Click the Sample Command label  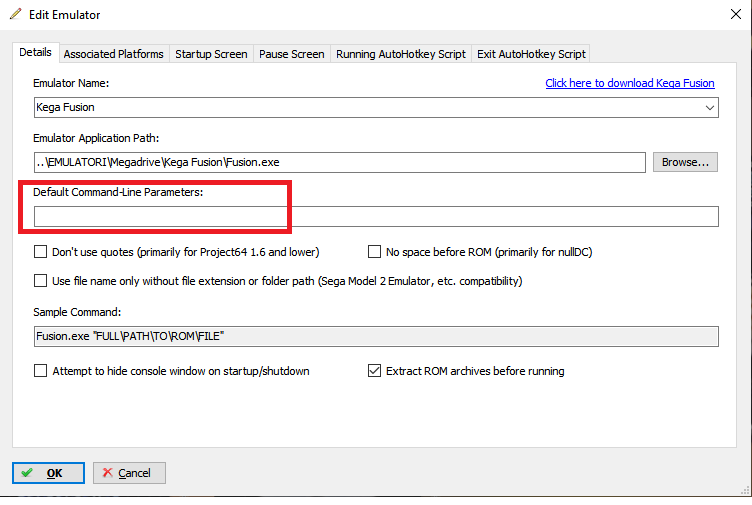(77, 312)
